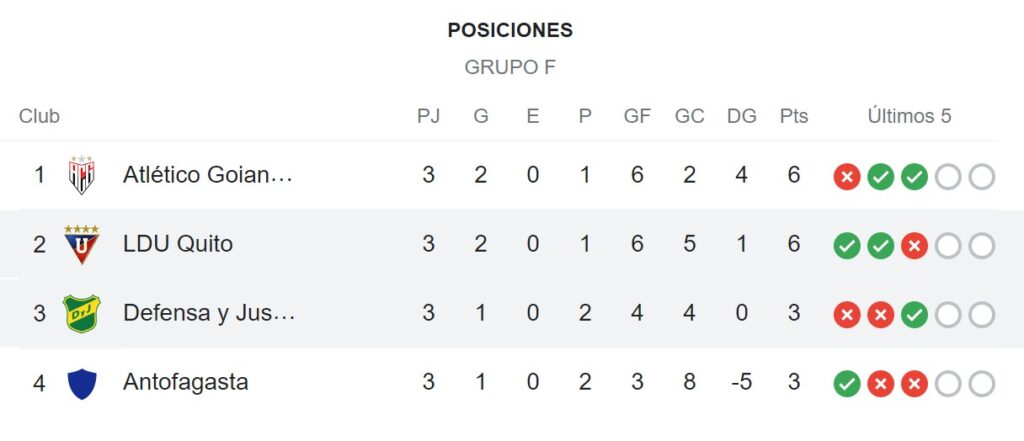Image resolution: width=1024 pixels, height=441 pixels.
Task: Open the Antofagasta team name
Action: pos(185,382)
